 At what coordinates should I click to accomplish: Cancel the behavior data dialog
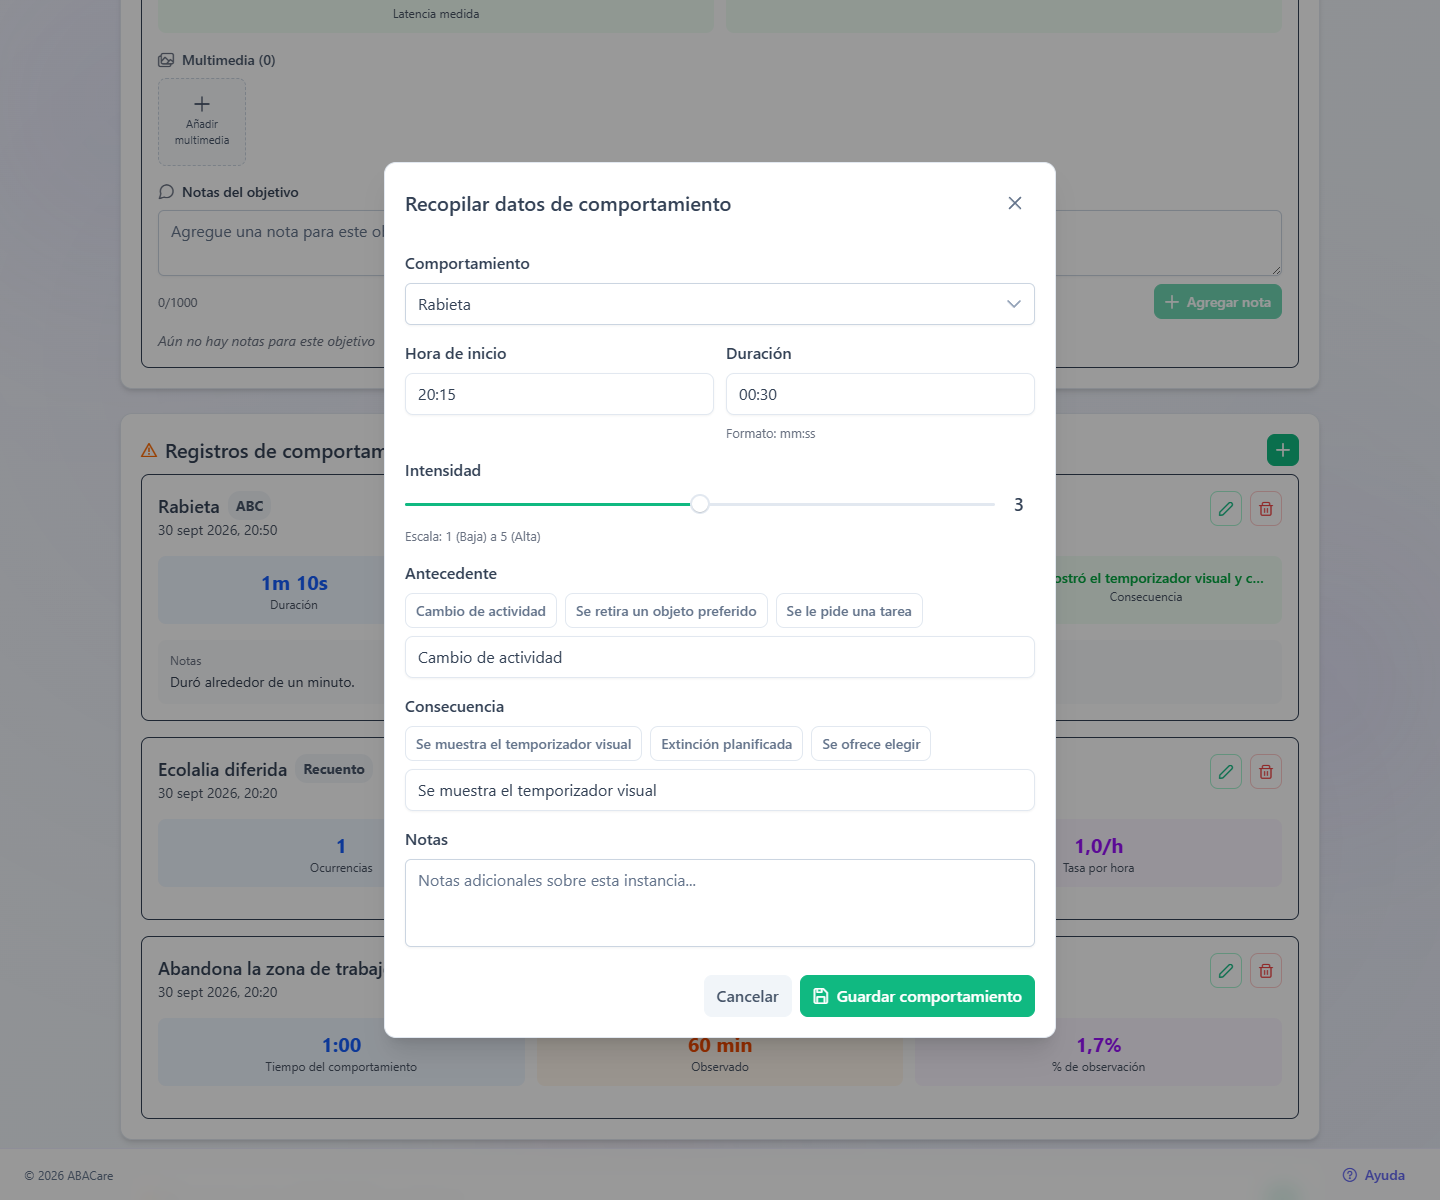pyautogui.click(x=747, y=996)
